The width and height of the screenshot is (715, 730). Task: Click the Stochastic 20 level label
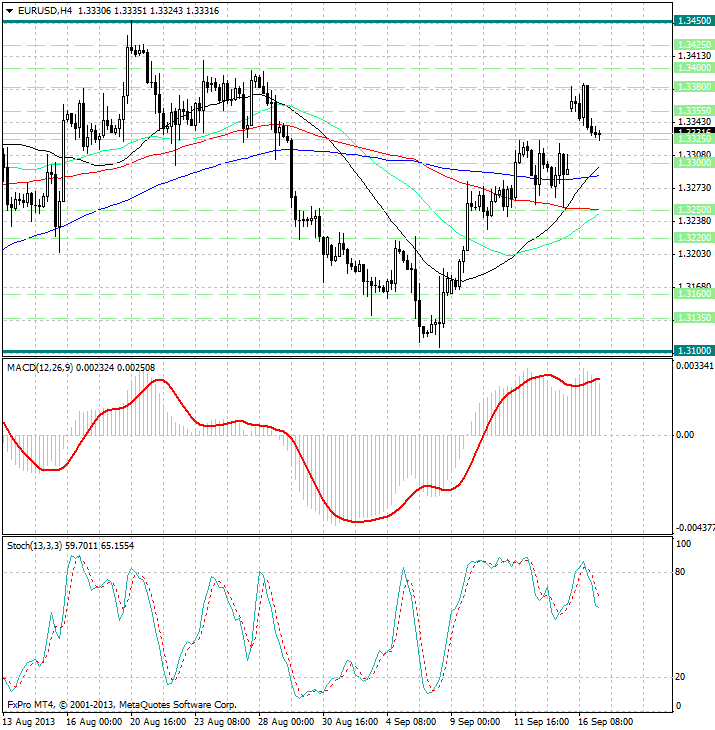click(680, 677)
